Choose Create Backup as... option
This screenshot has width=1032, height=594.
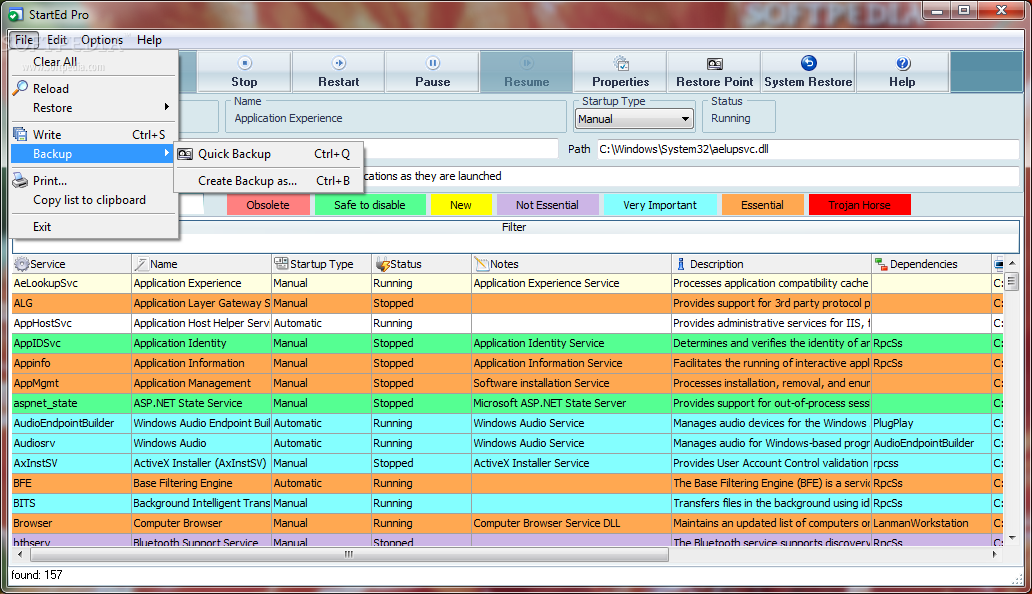(x=269, y=180)
